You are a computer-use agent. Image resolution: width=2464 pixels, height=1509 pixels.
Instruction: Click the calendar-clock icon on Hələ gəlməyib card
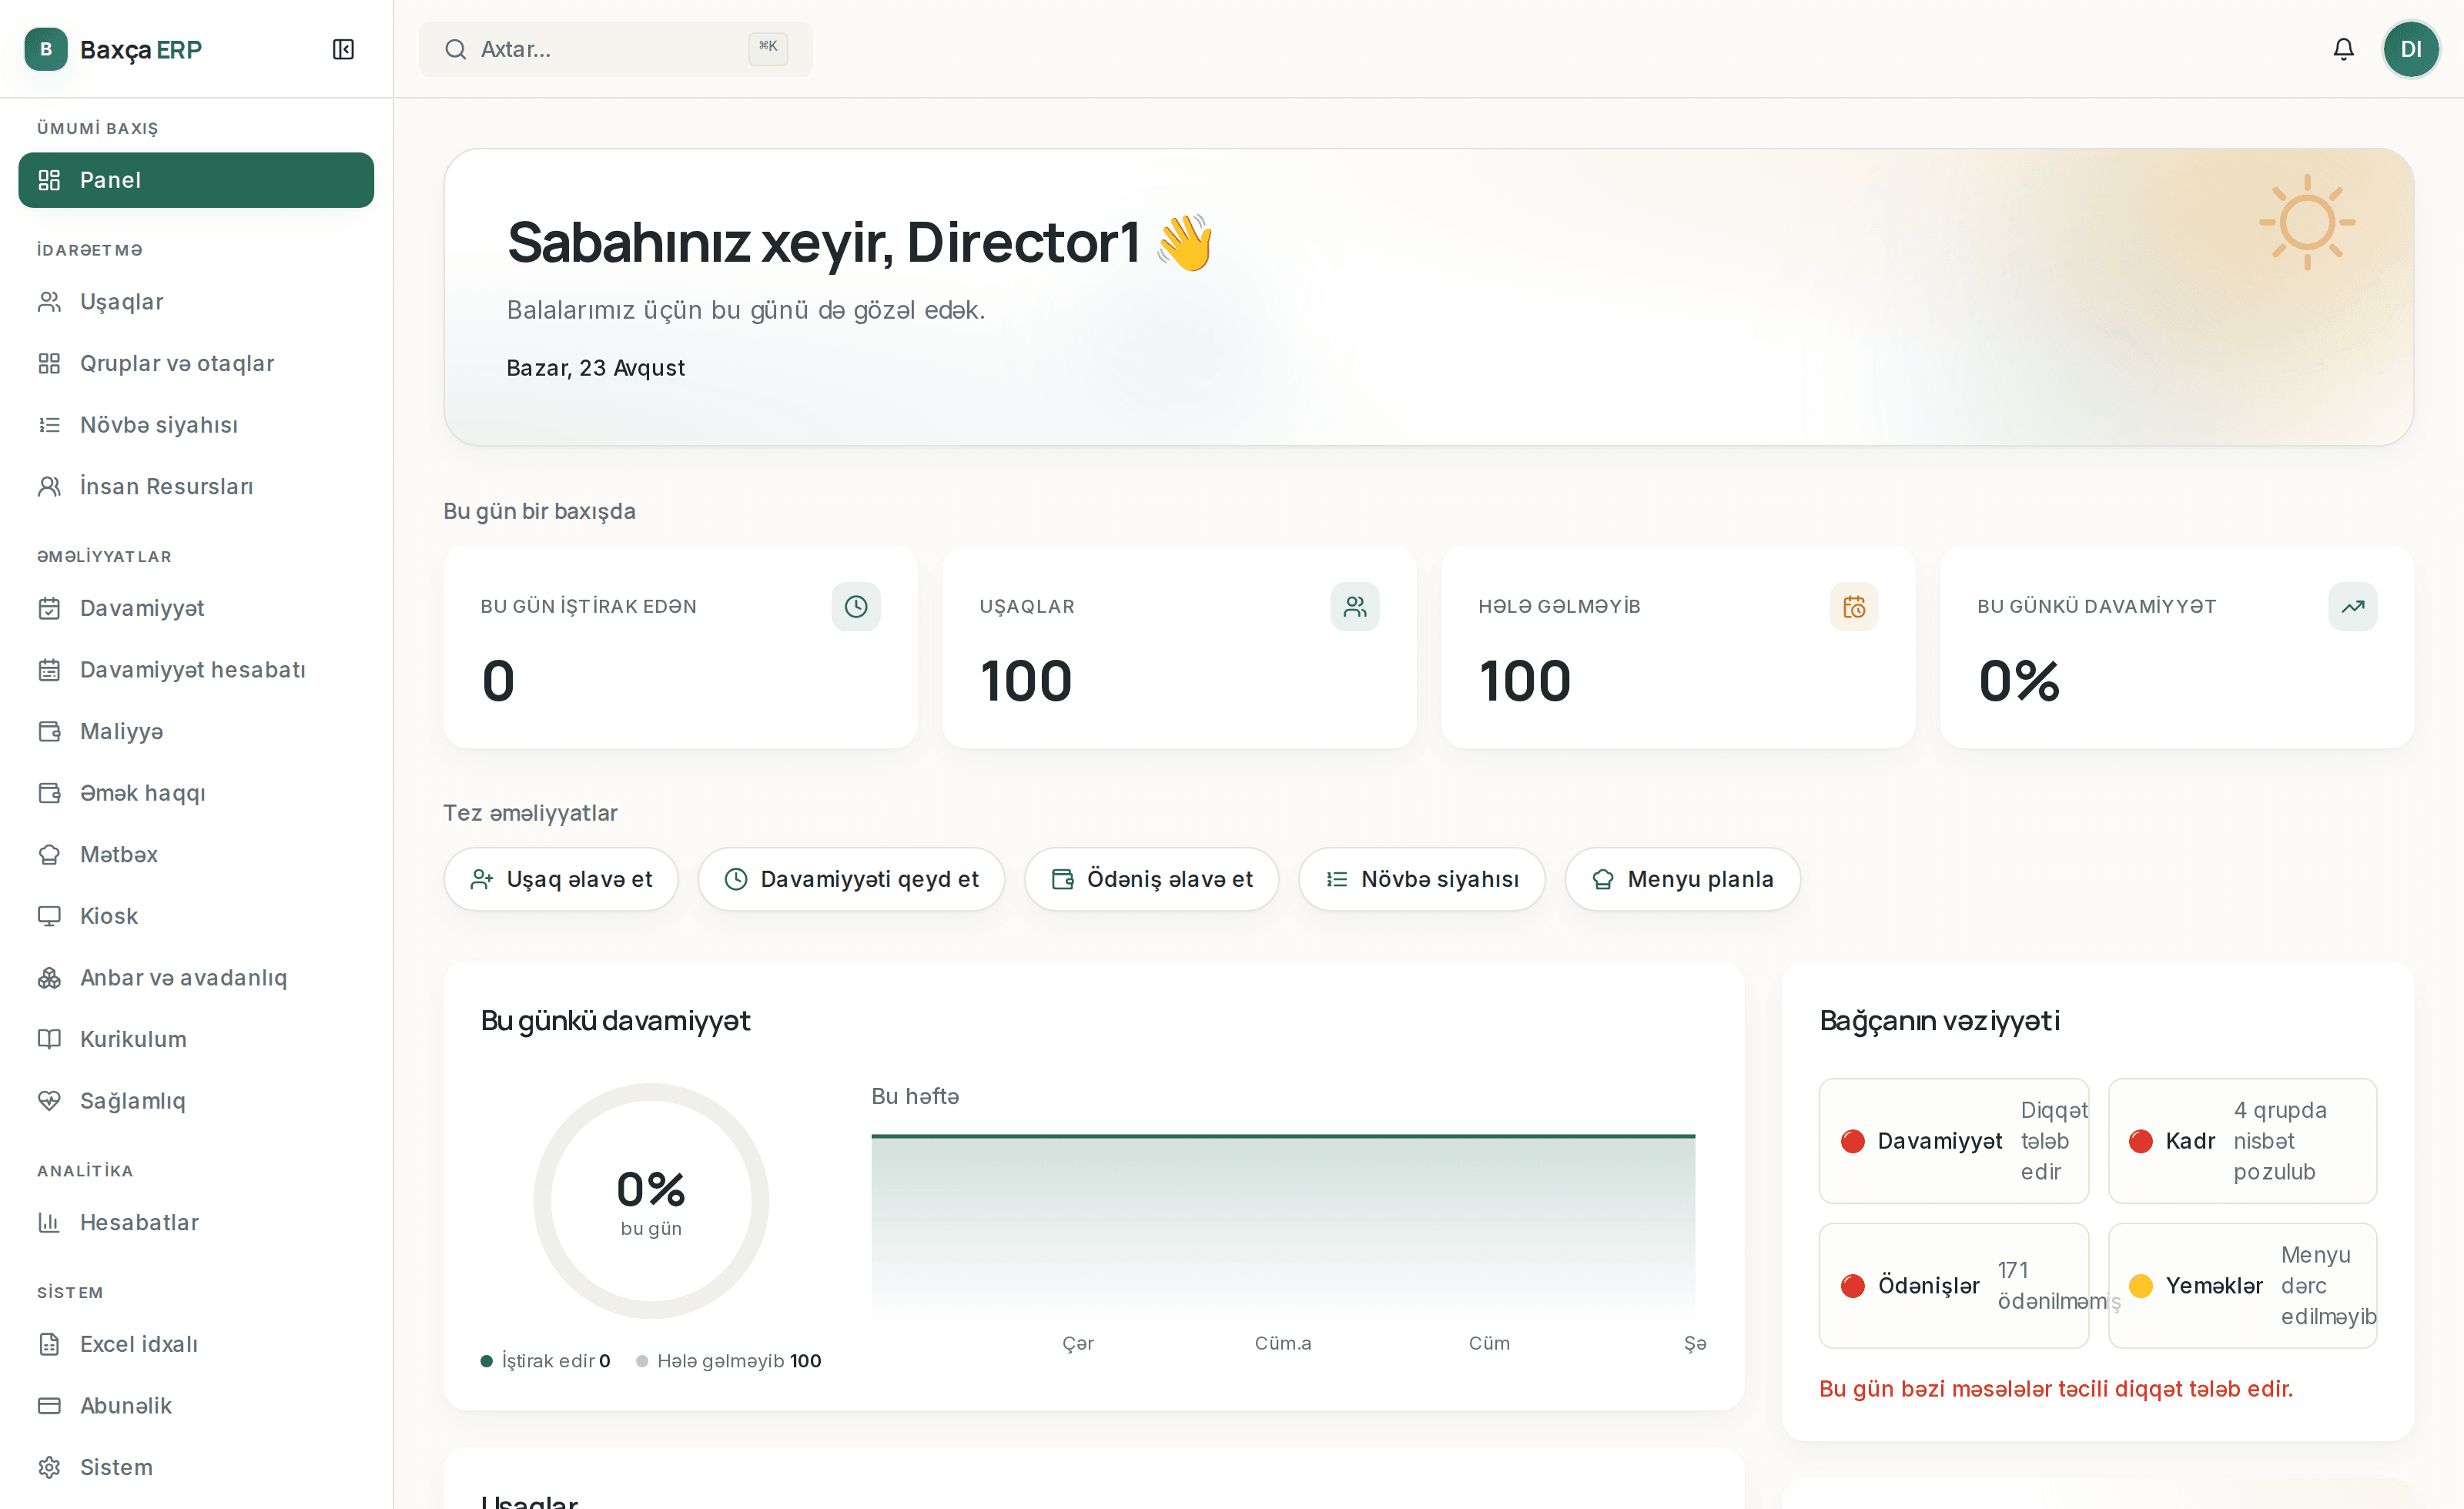pyautogui.click(x=1853, y=606)
